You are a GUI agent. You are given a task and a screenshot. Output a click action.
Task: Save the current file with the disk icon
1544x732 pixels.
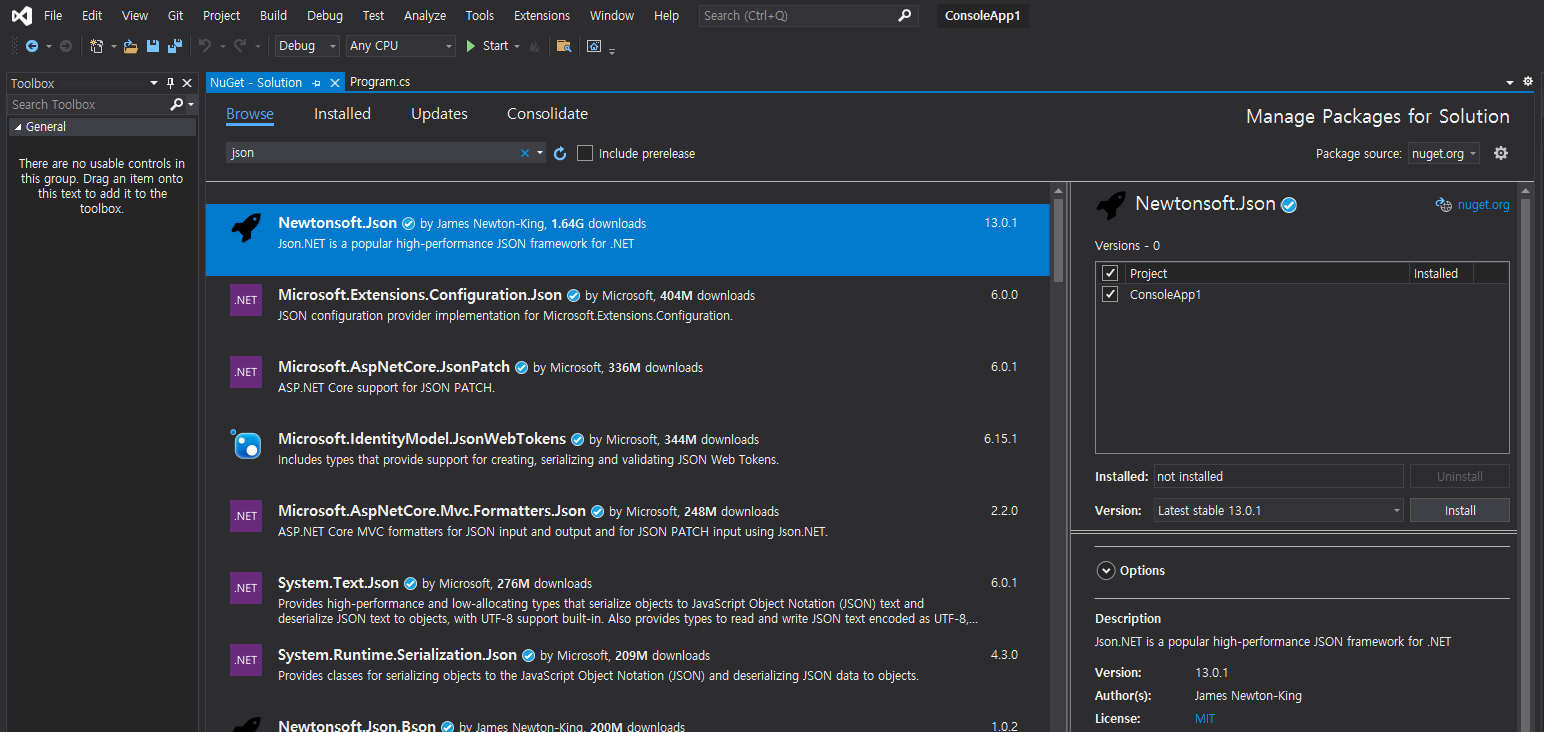point(153,46)
